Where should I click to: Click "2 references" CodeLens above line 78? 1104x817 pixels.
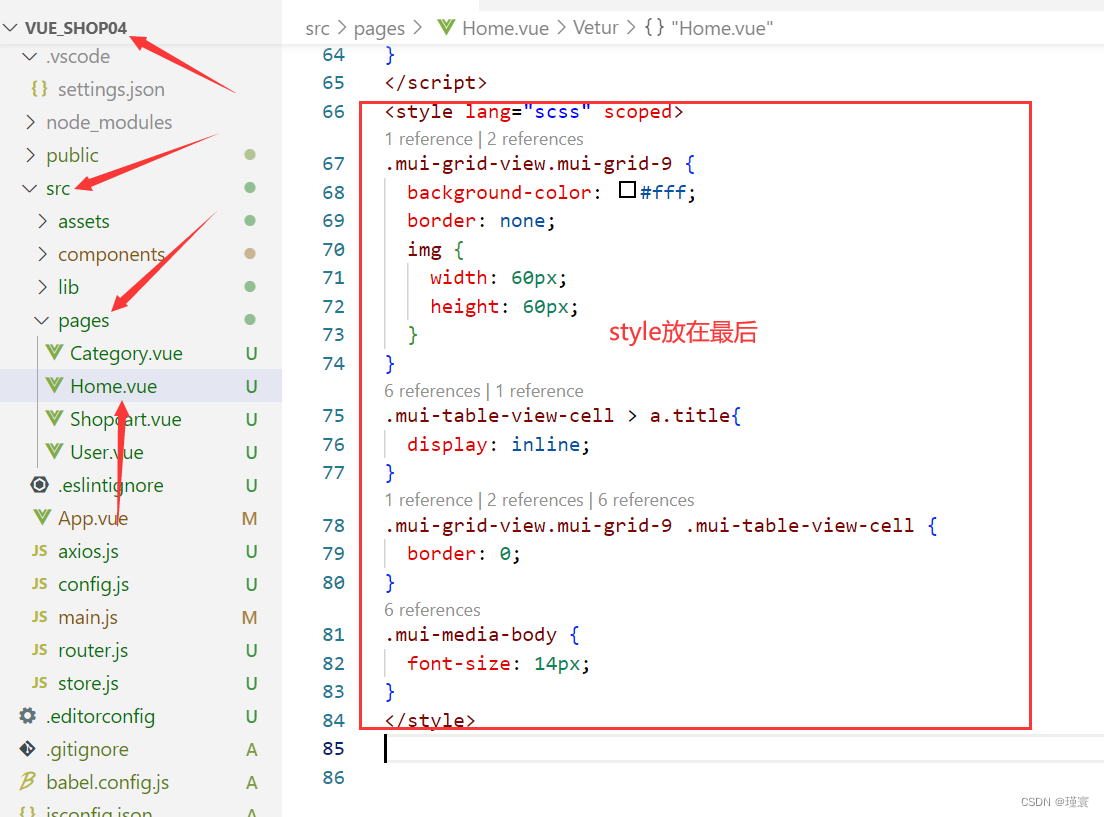click(535, 500)
